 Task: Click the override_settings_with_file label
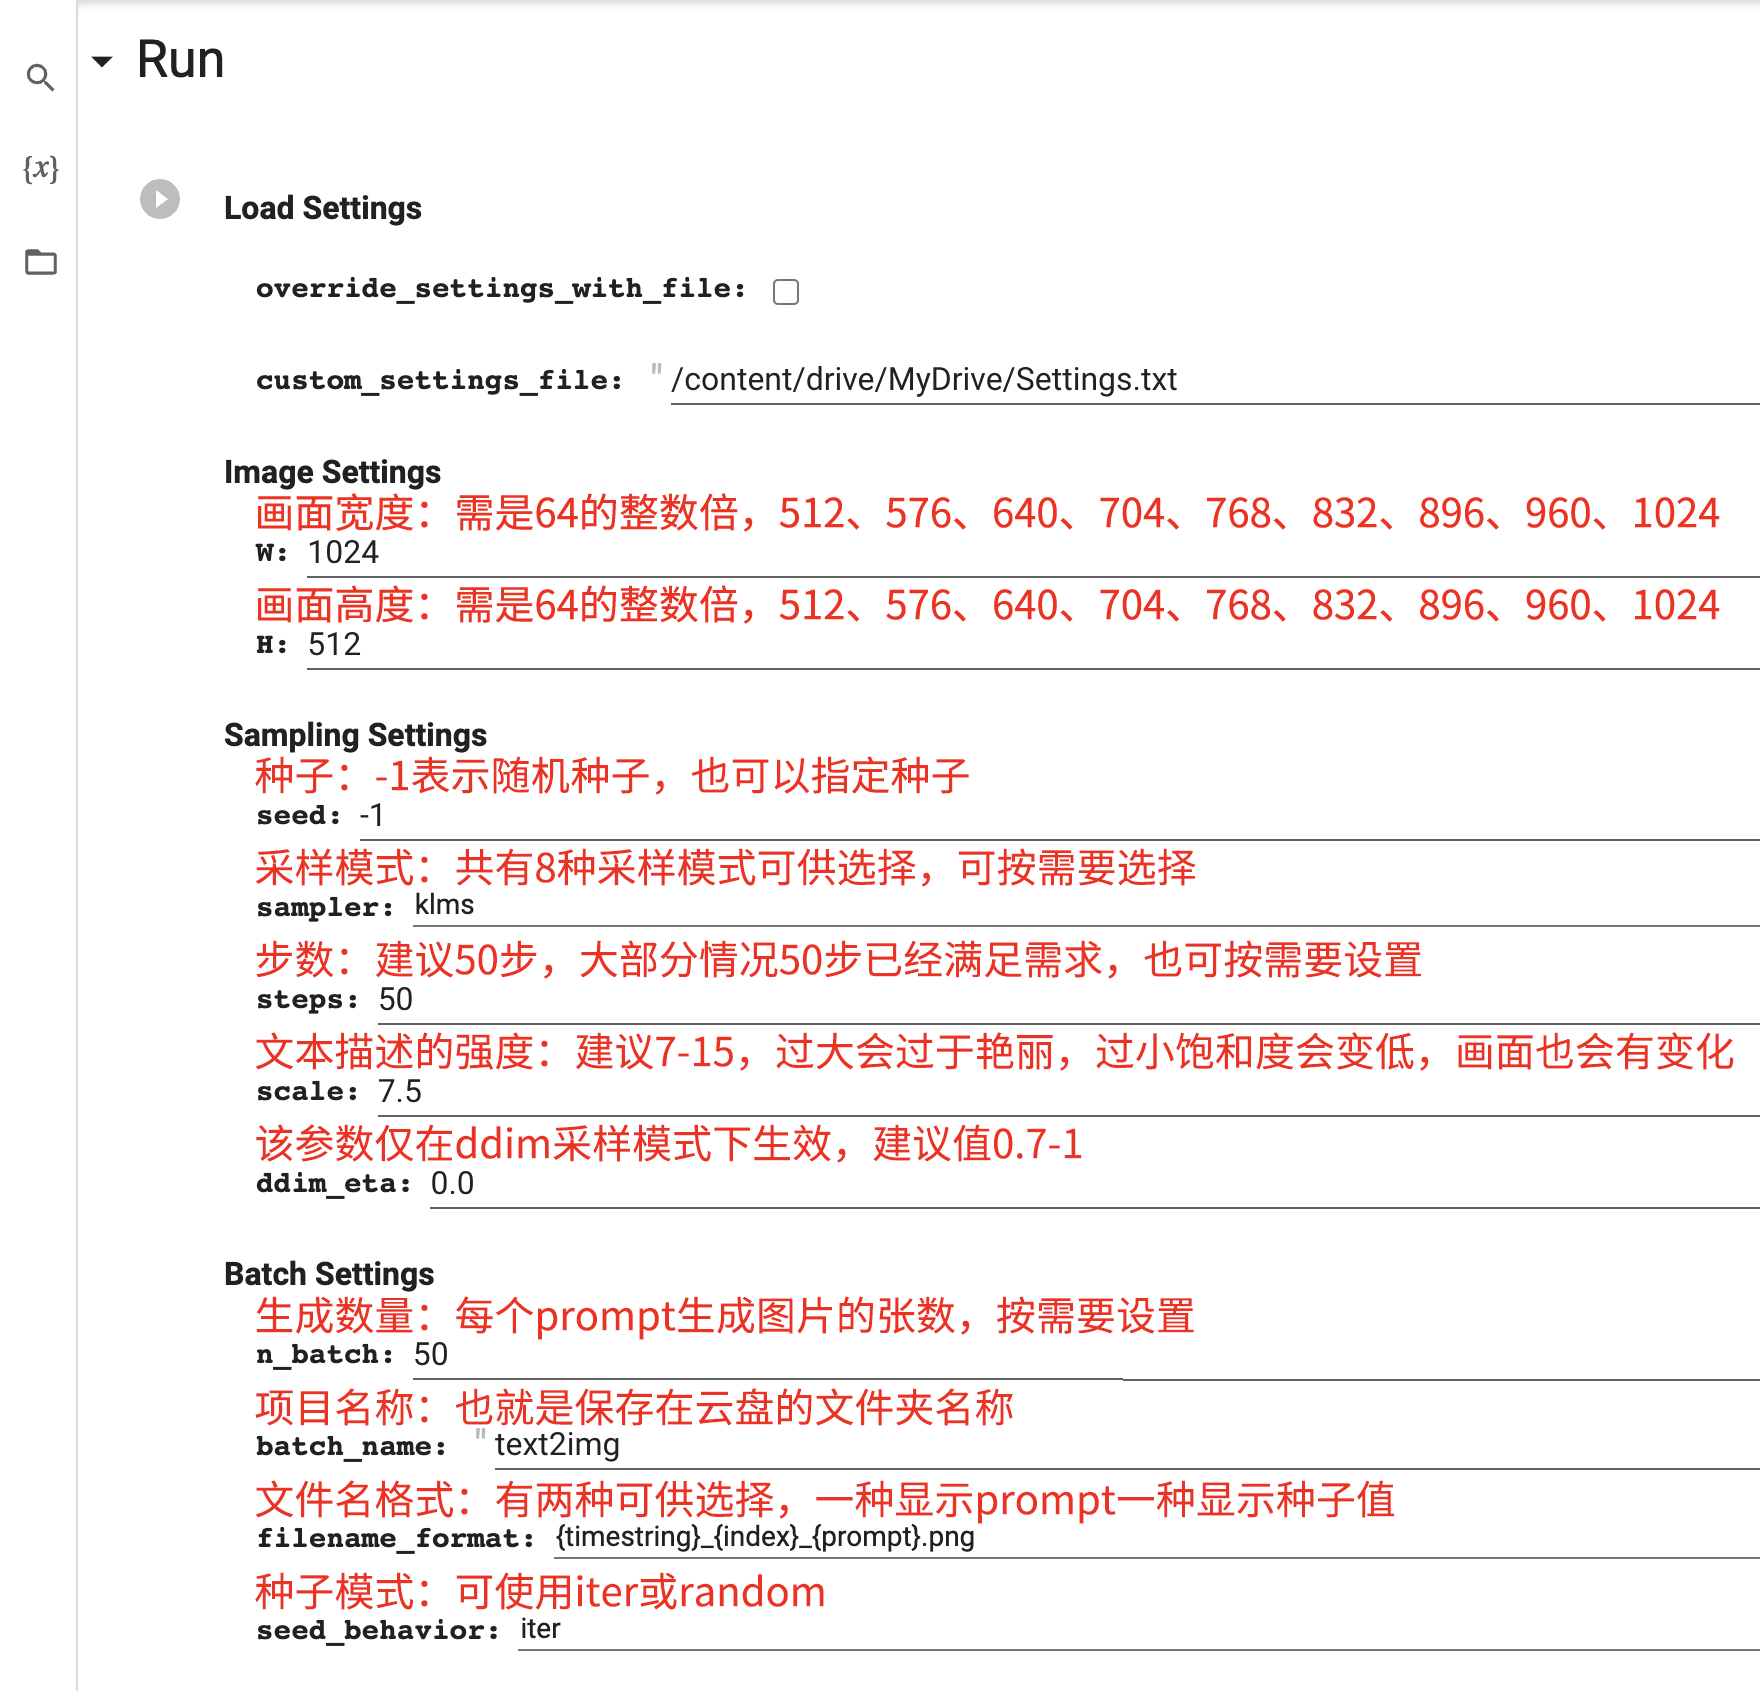tap(501, 289)
